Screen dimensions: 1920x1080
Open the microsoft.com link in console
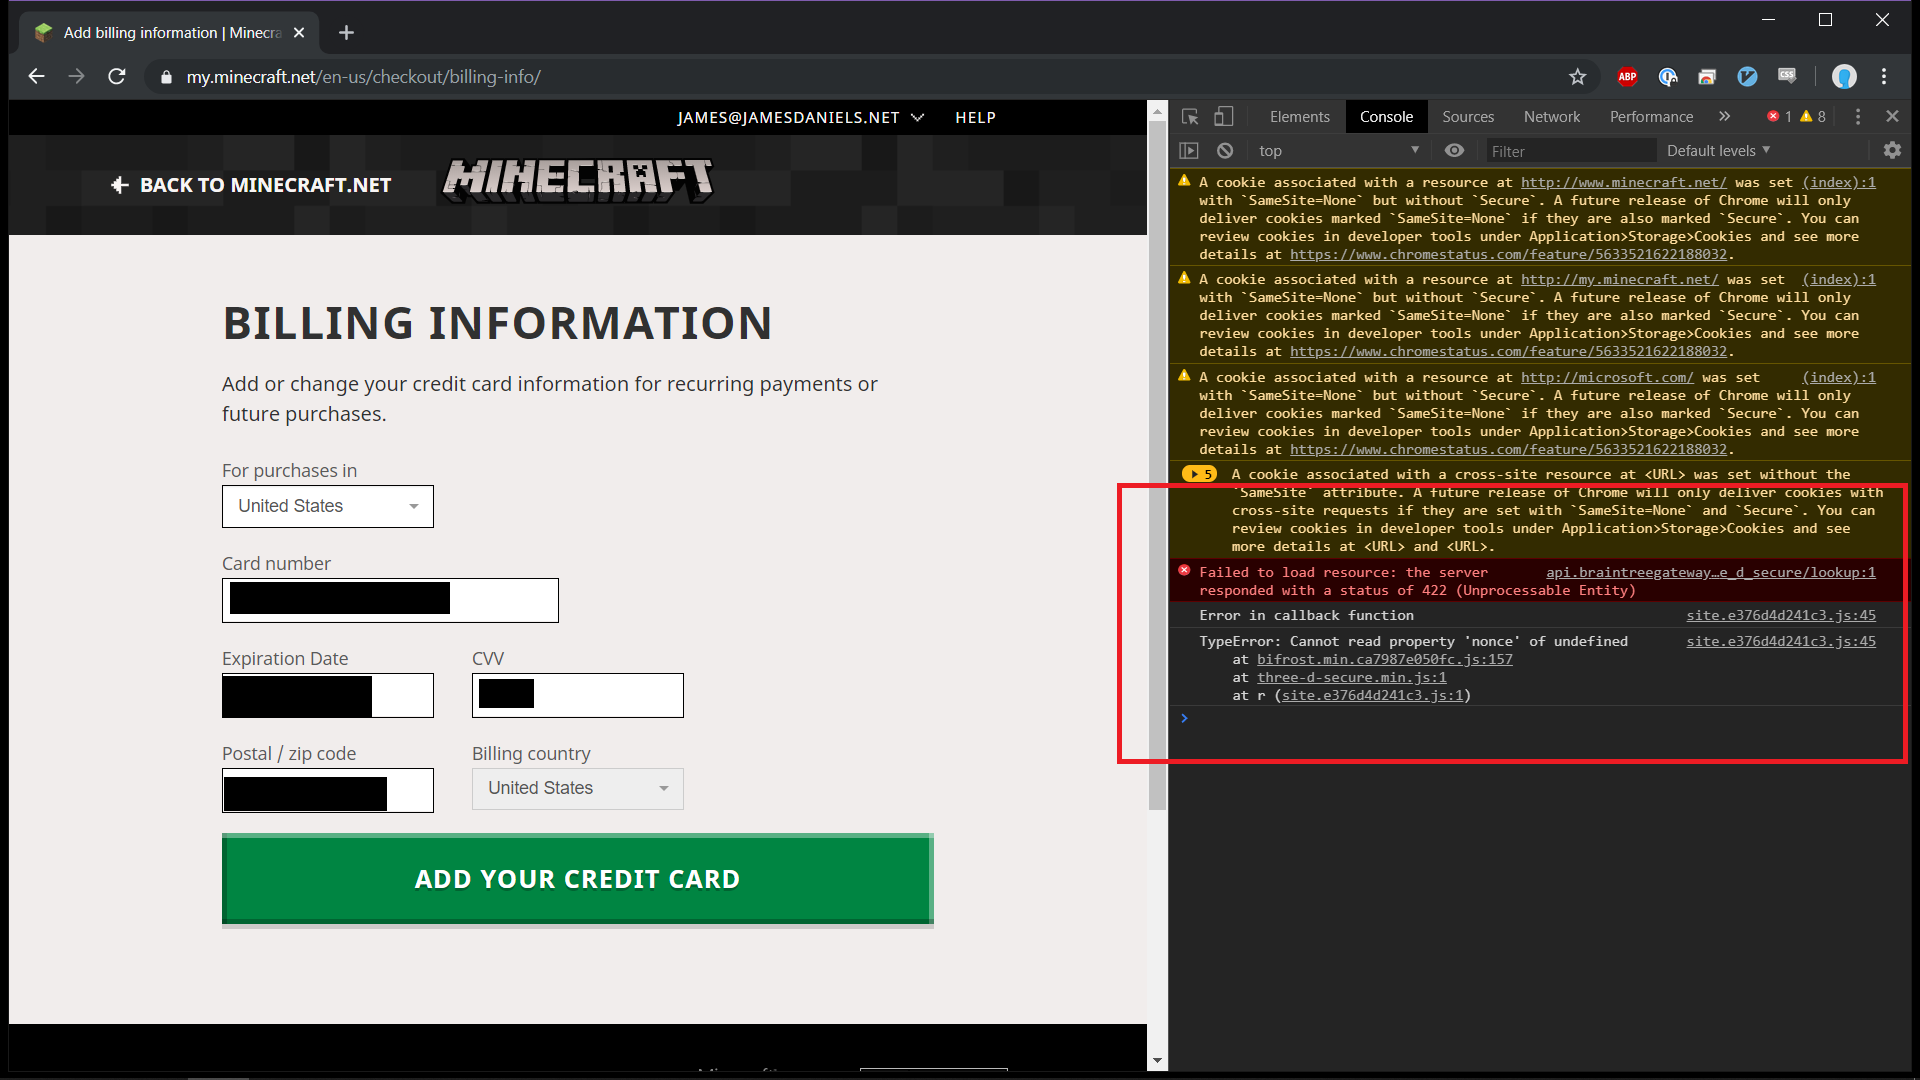1607,377
